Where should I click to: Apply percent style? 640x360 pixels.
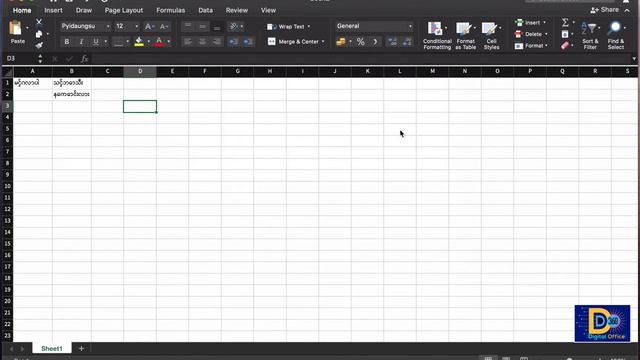coord(360,42)
